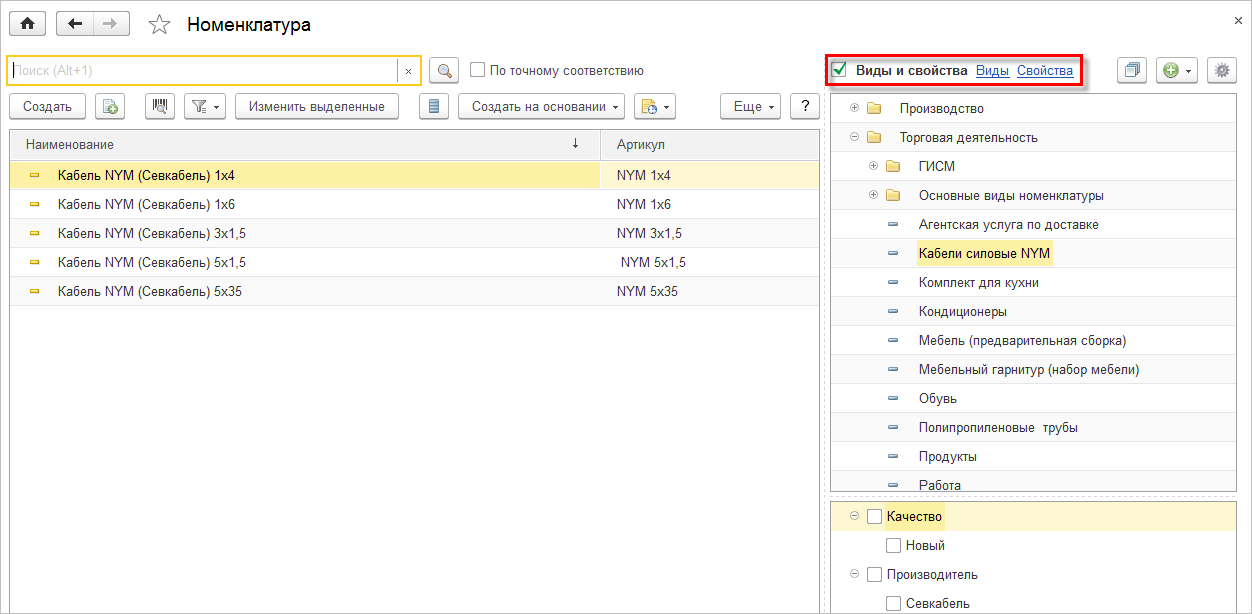
Task: Click the Home icon button
Action: 27,24
